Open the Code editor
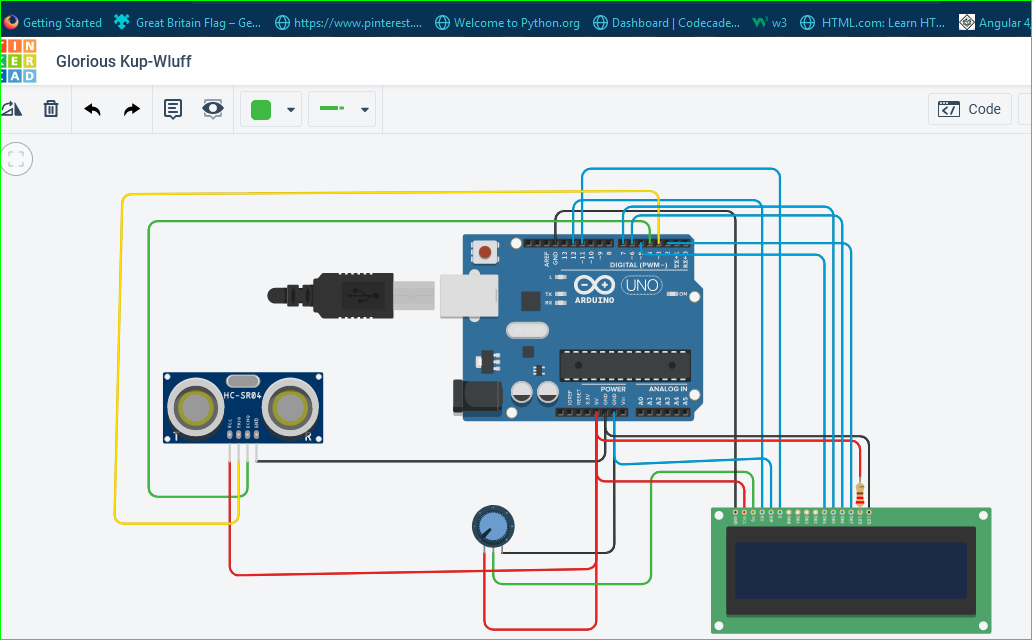The width and height of the screenshot is (1032, 640). click(x=969, y=109)
